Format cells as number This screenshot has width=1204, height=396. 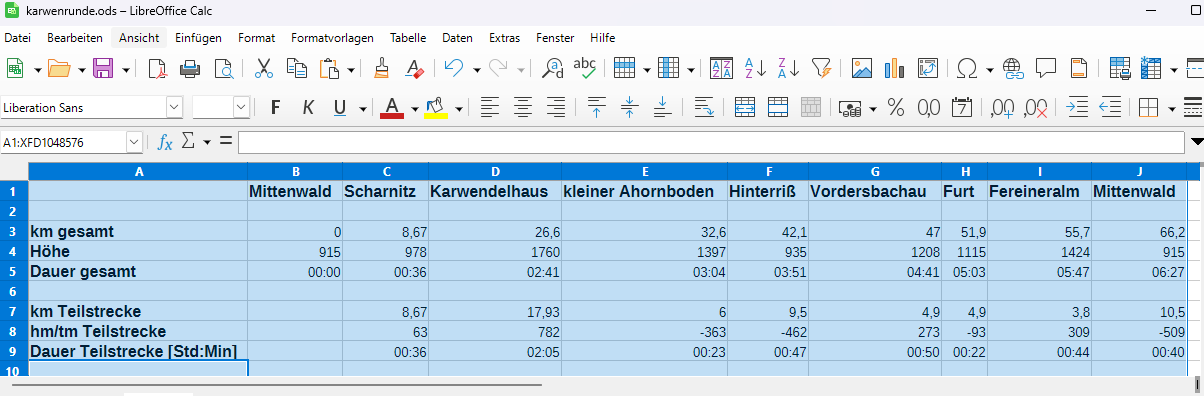(928, 107)
